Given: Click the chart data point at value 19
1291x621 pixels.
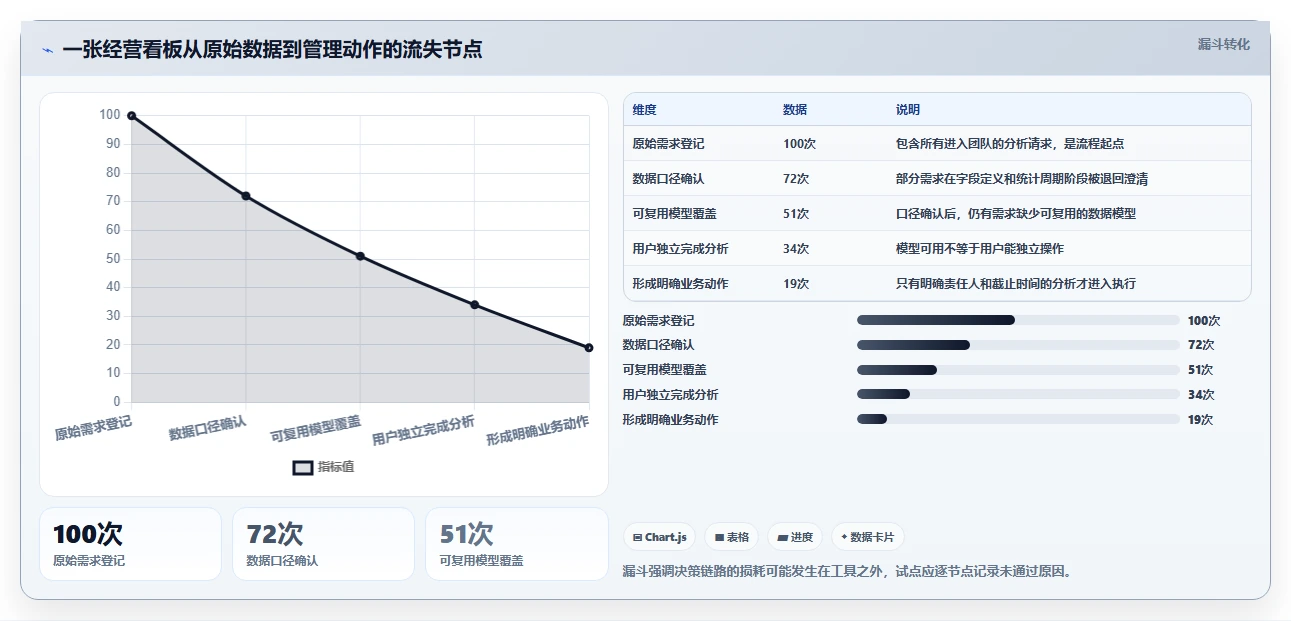Looking at the screenshot, I should pos(589,347).
